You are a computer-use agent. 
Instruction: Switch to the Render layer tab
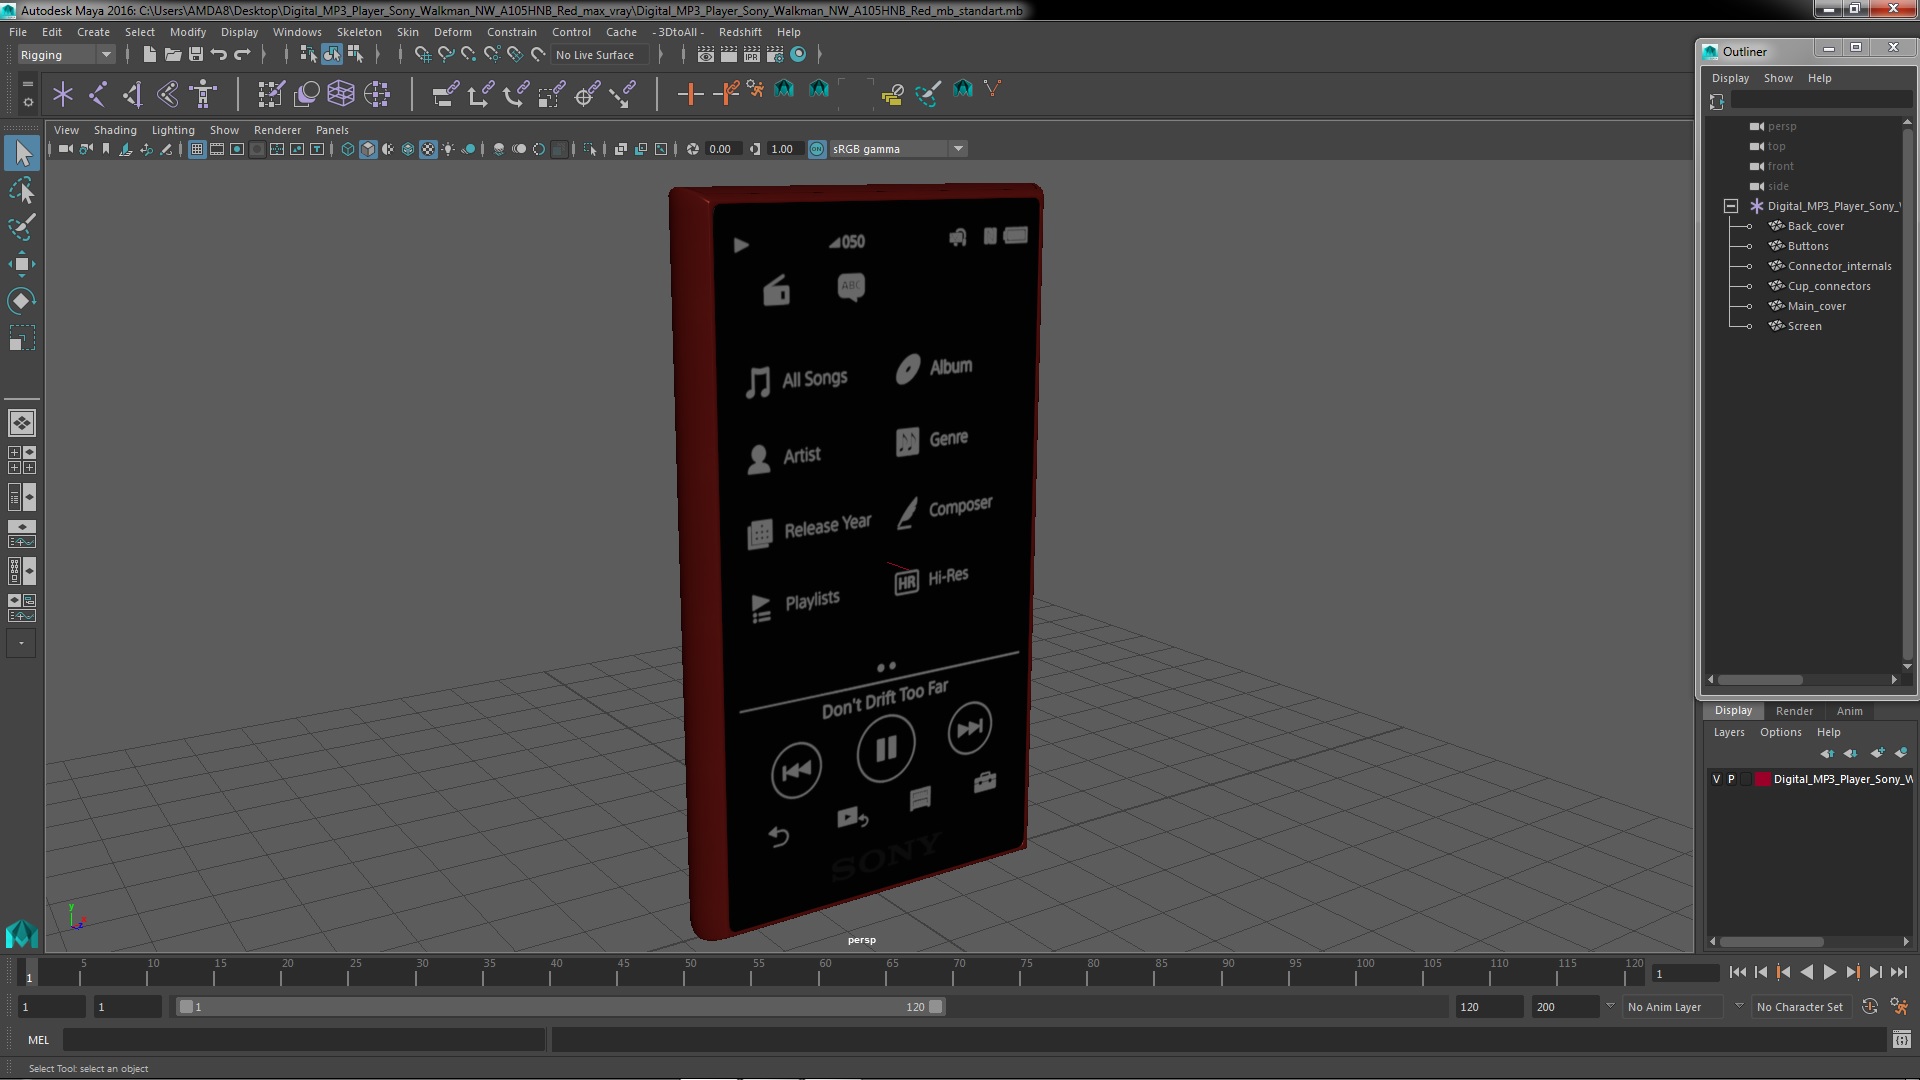pyautogui.click(x=1794, y=711)
